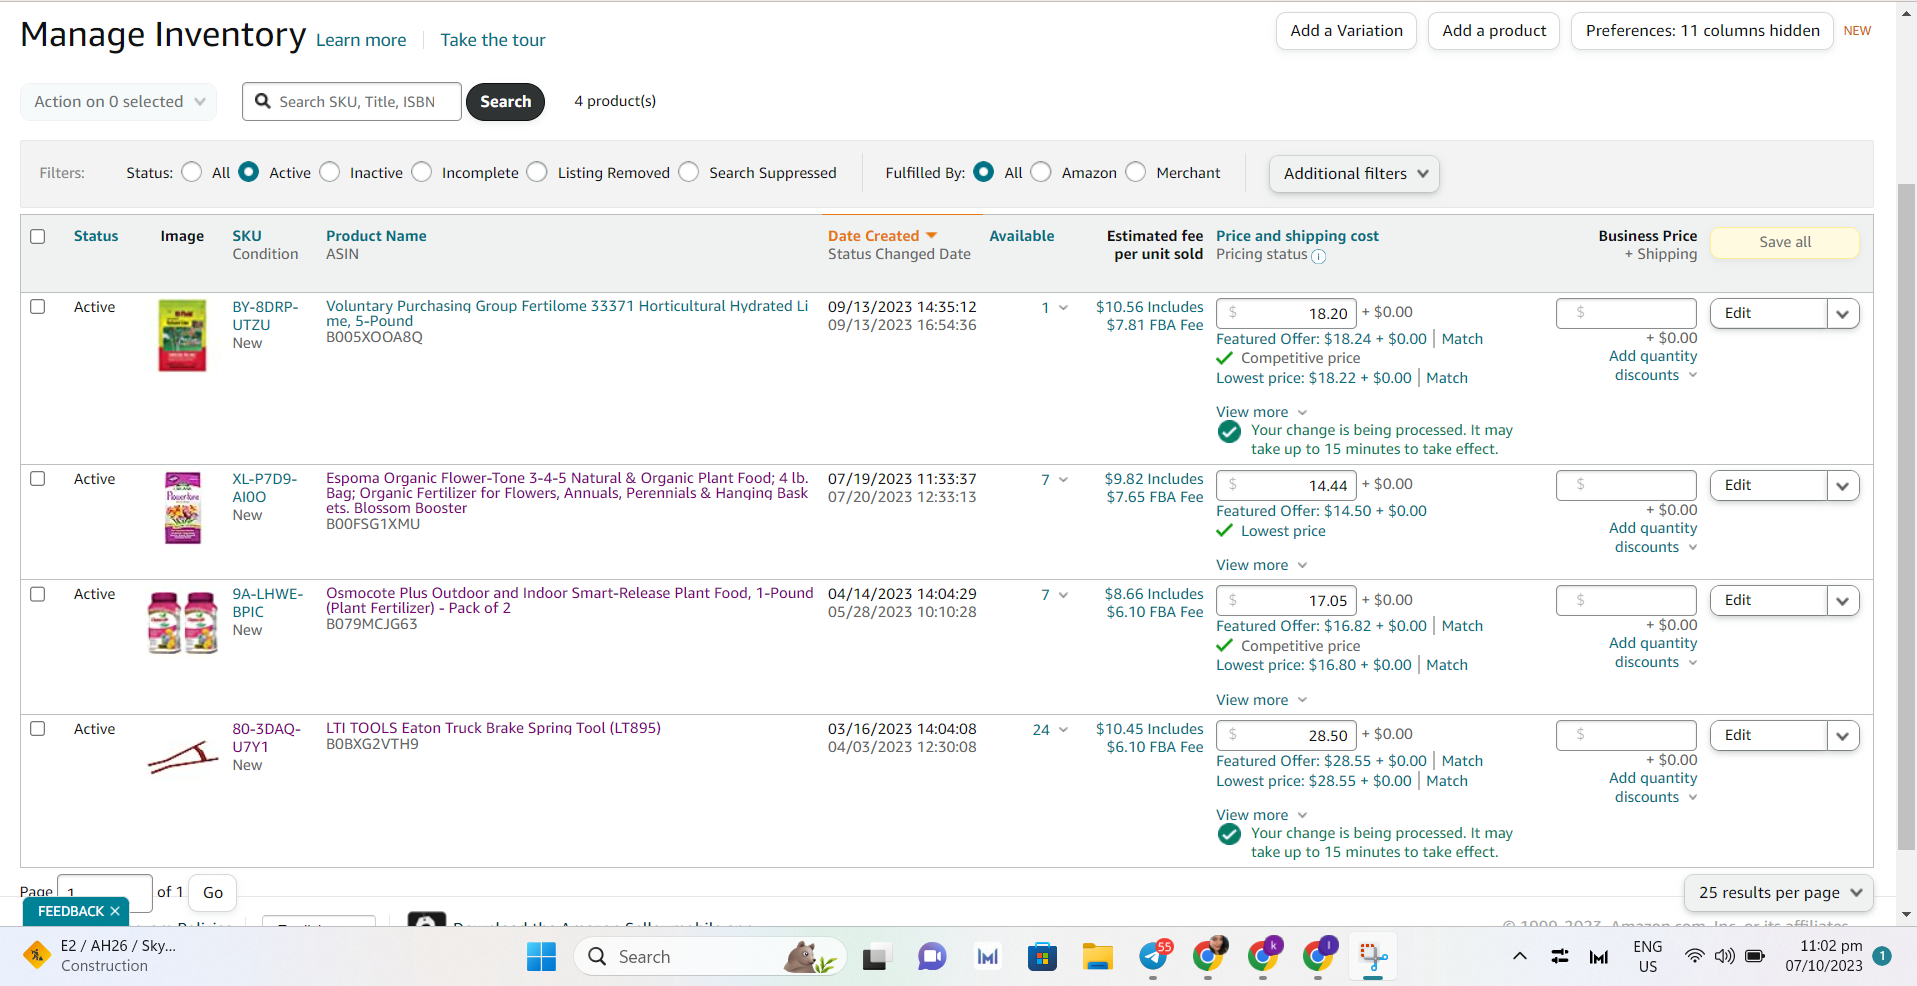
Task: Open Preferences: 11 columns hidden
Action: [1702, 31]
